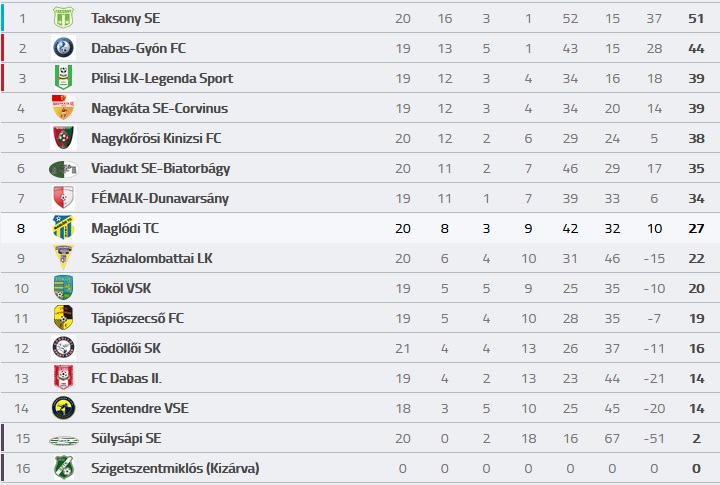
Task: Select the Tápiószecső FC yellow-black crest
Action: (x=63, y=318)
